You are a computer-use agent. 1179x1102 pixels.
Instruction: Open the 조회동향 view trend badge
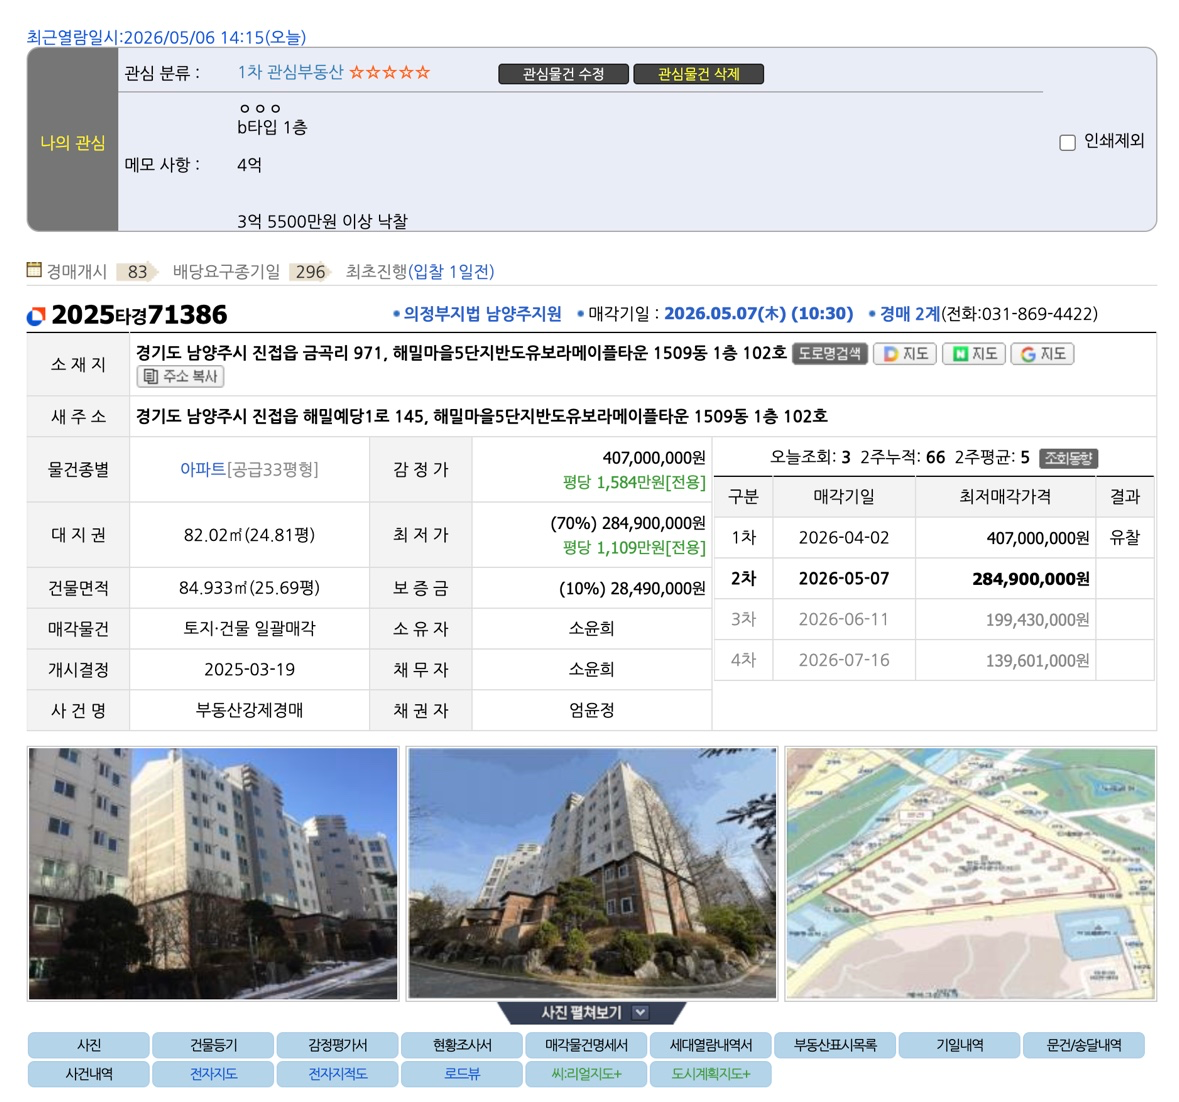(1068, 458)
